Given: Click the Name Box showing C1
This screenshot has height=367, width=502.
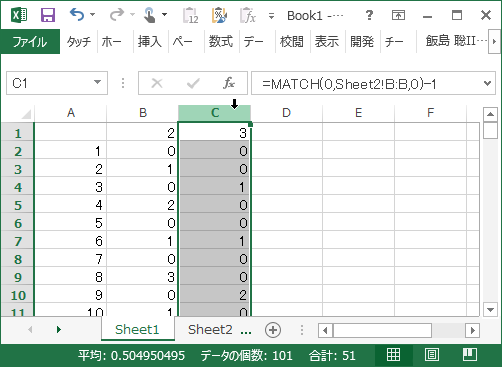Looking at the screenshot, I should pos(49,83).
